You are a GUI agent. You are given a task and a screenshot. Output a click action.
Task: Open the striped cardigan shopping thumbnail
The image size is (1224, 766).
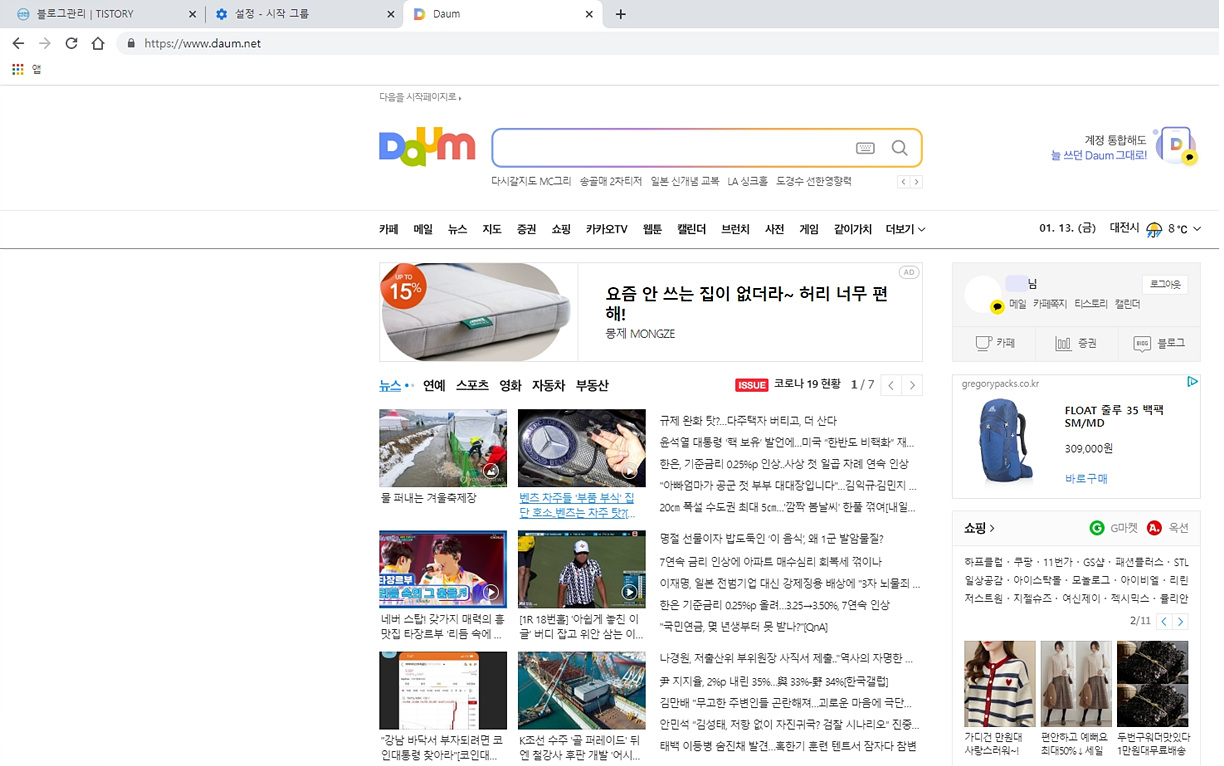click(1000, 684)
